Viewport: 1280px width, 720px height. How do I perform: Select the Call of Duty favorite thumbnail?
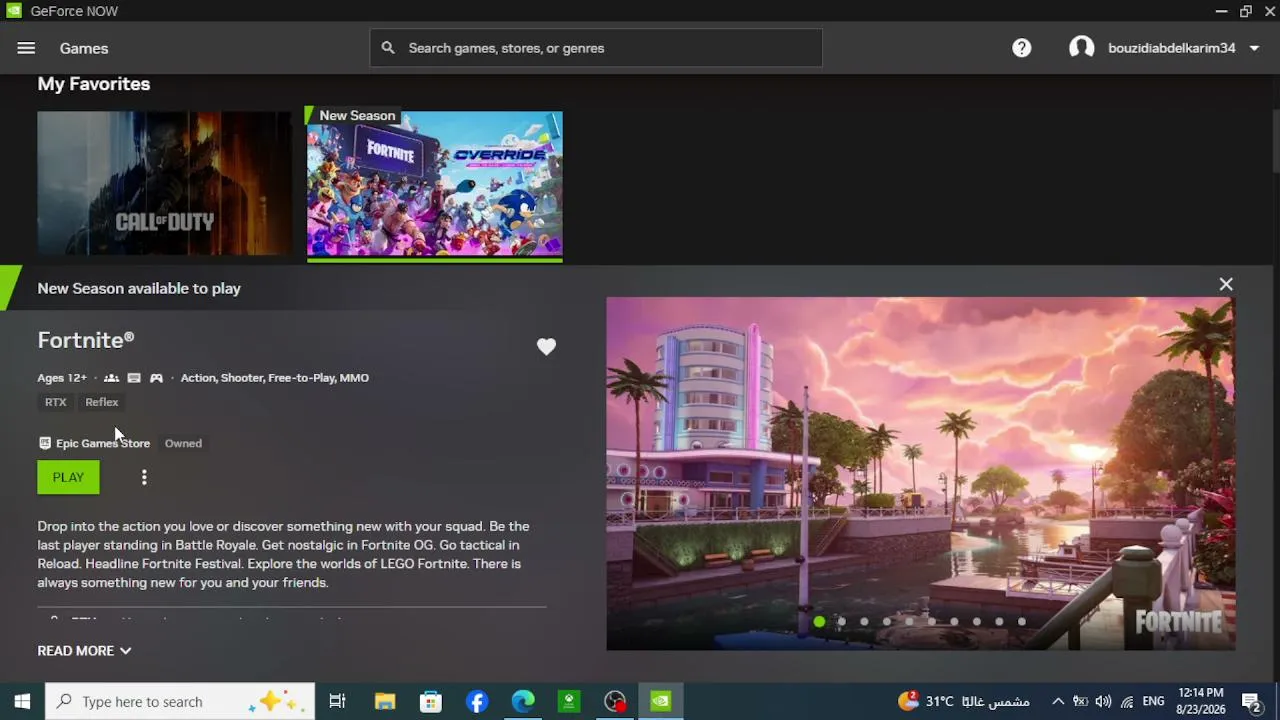click(164, 183)
